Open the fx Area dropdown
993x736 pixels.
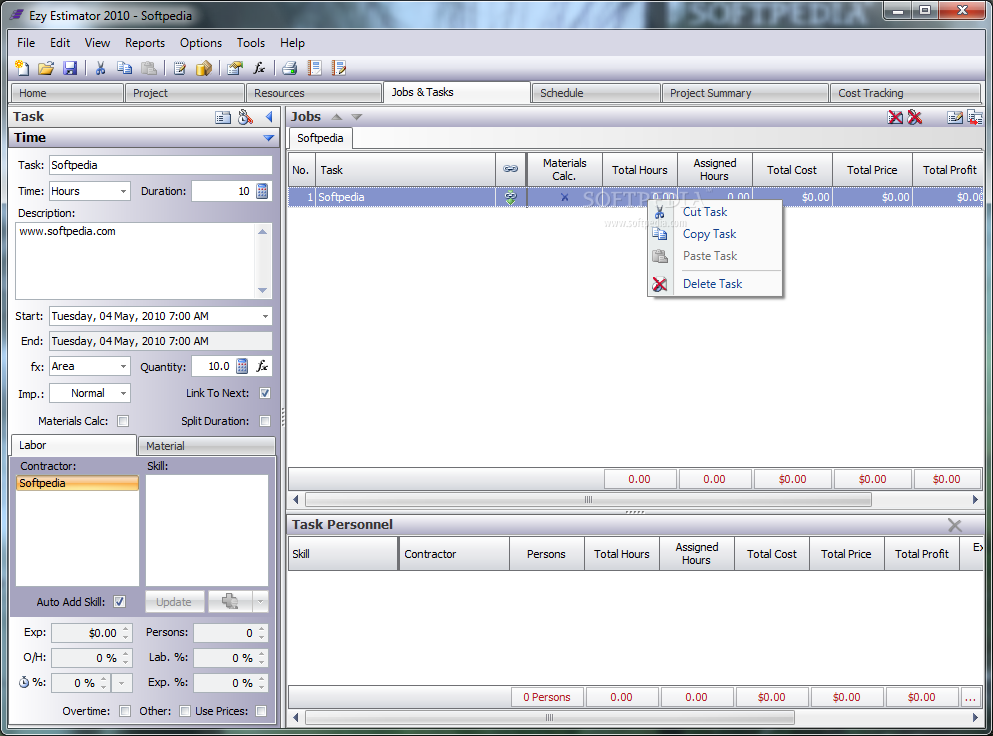tap(123, 366)
